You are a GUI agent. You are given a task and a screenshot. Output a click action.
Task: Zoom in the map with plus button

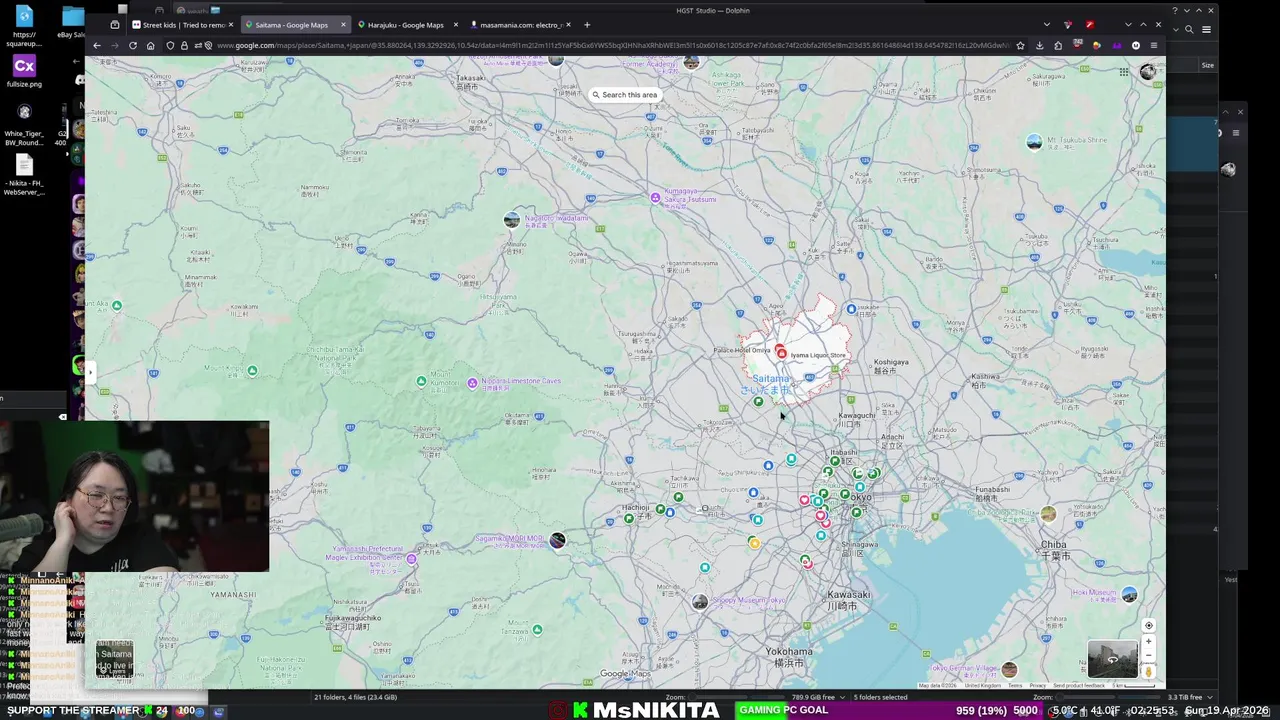click(1148, 642)
